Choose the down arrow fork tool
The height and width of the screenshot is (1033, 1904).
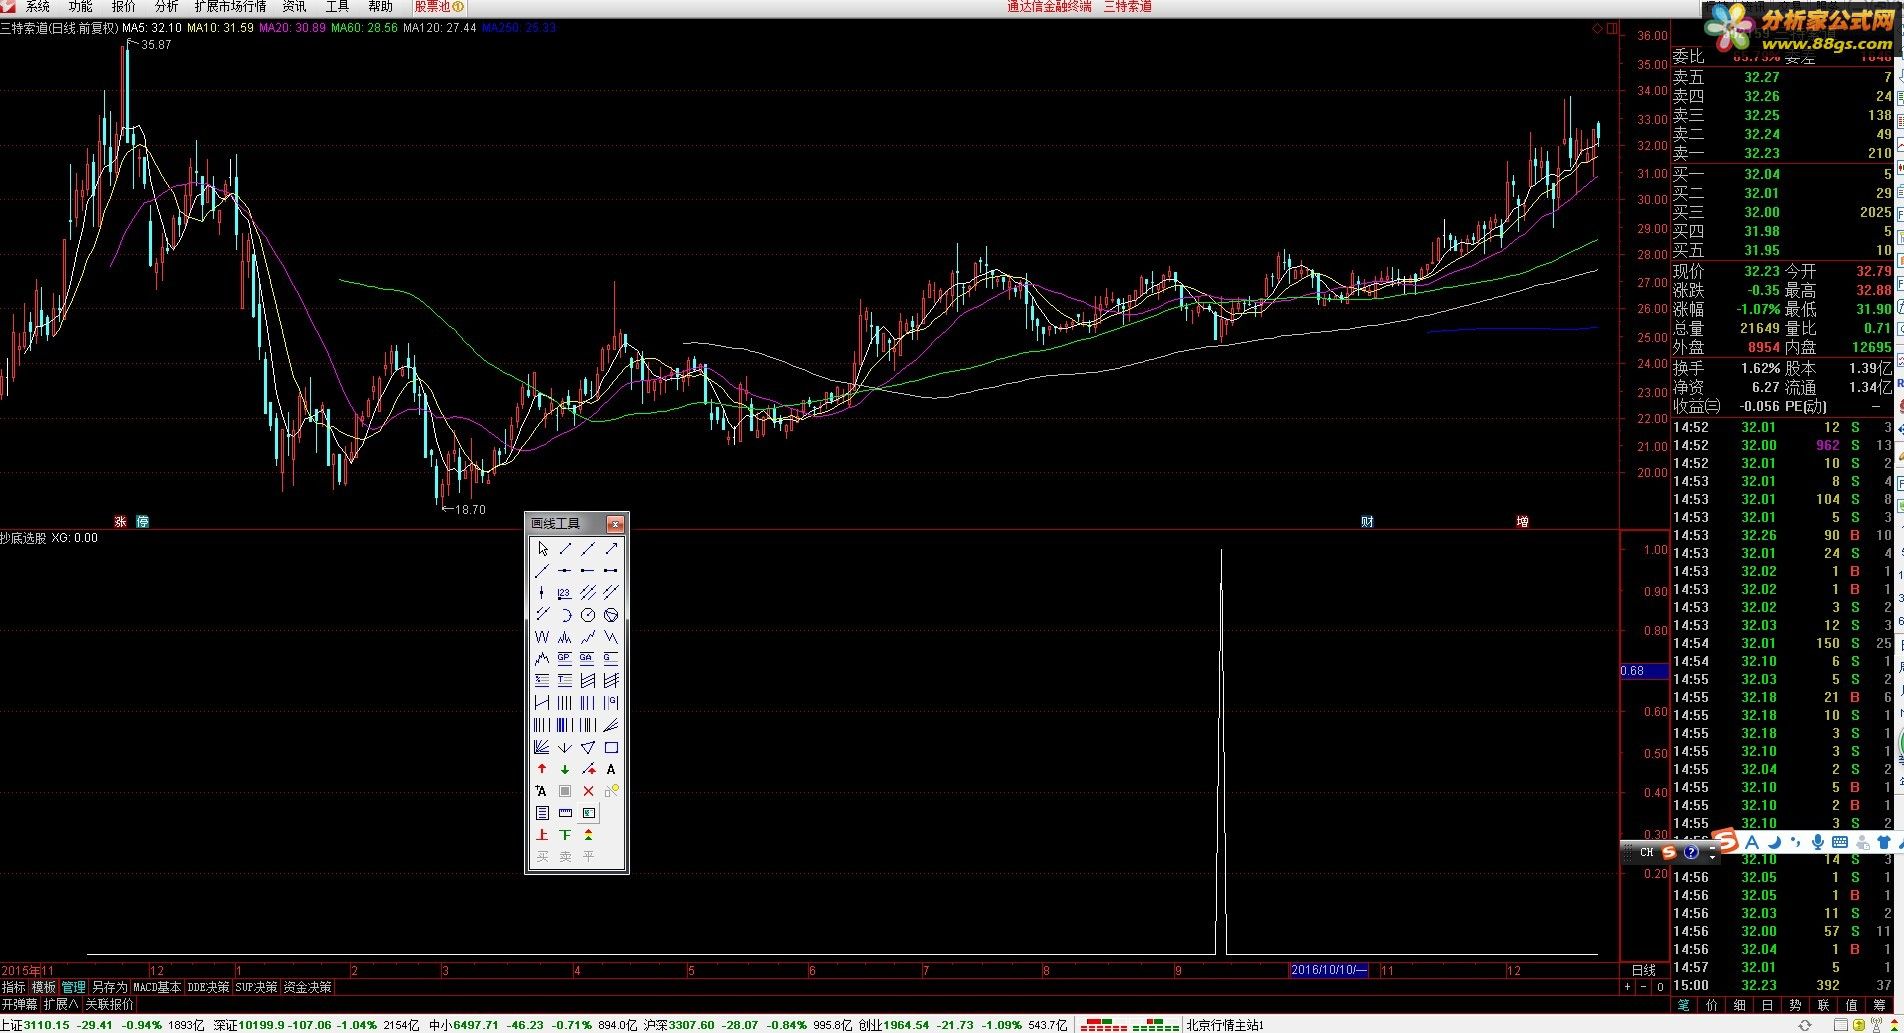pyautogui.click(x=565, y=747)
